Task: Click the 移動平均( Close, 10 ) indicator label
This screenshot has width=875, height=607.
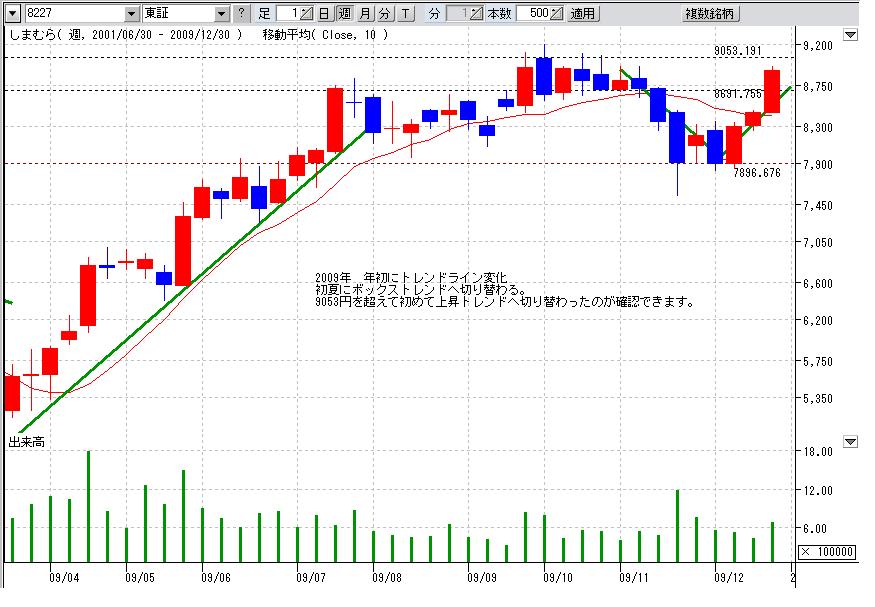Action: pos(325,35)
